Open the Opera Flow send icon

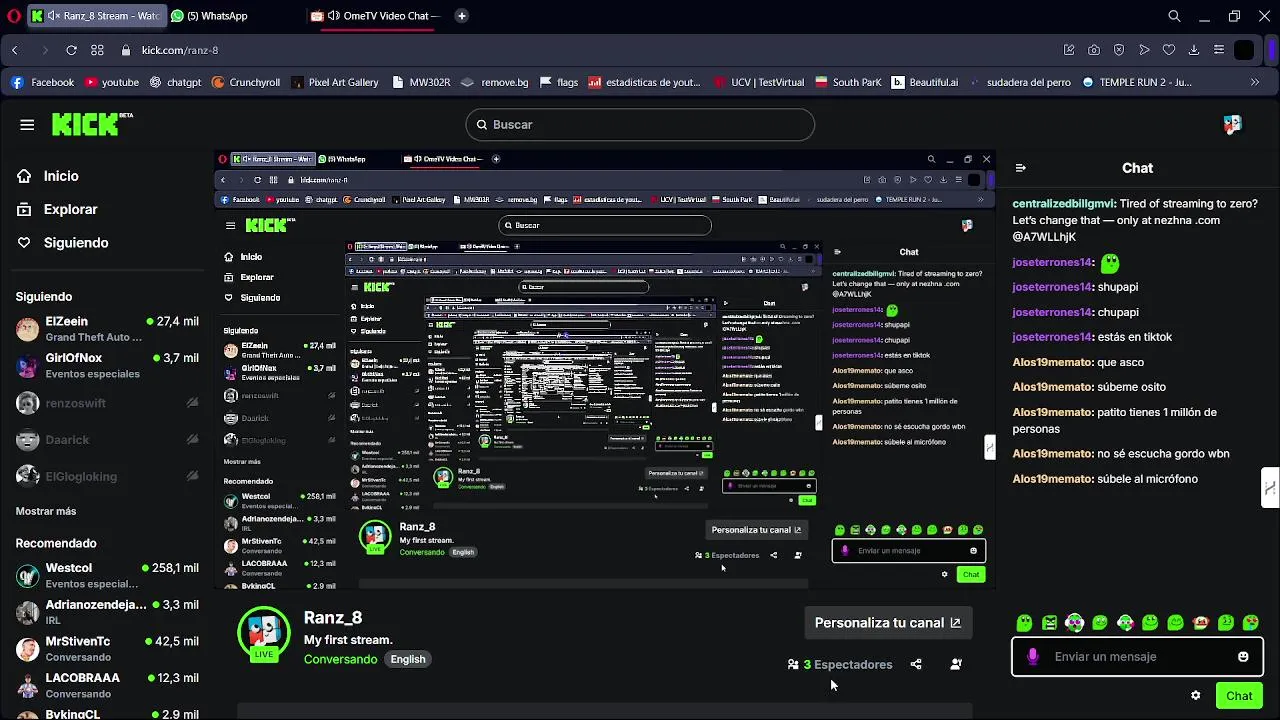[x=1144, y=50]
